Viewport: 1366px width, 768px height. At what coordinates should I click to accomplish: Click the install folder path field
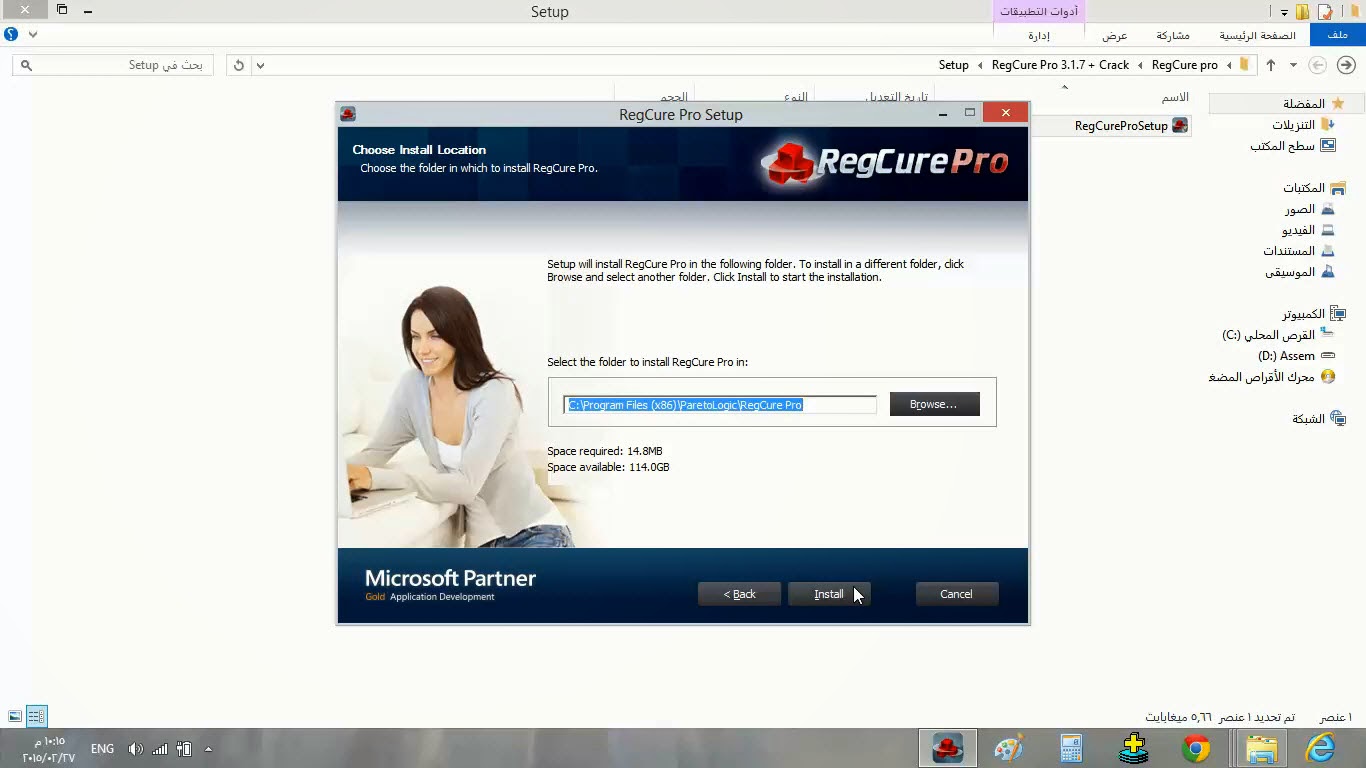coord(719,405)
